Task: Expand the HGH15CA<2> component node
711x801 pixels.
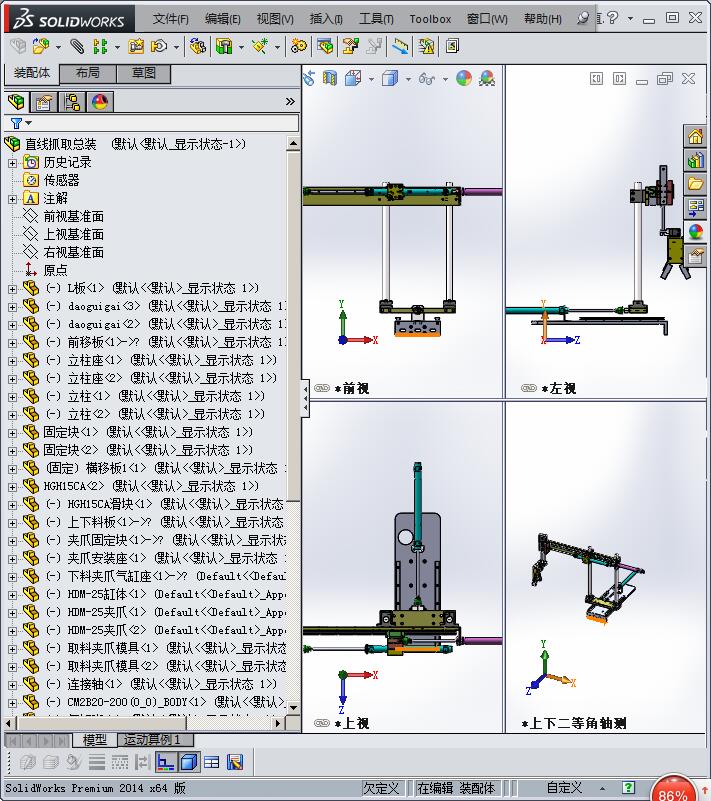Action: tap(12, 487)
